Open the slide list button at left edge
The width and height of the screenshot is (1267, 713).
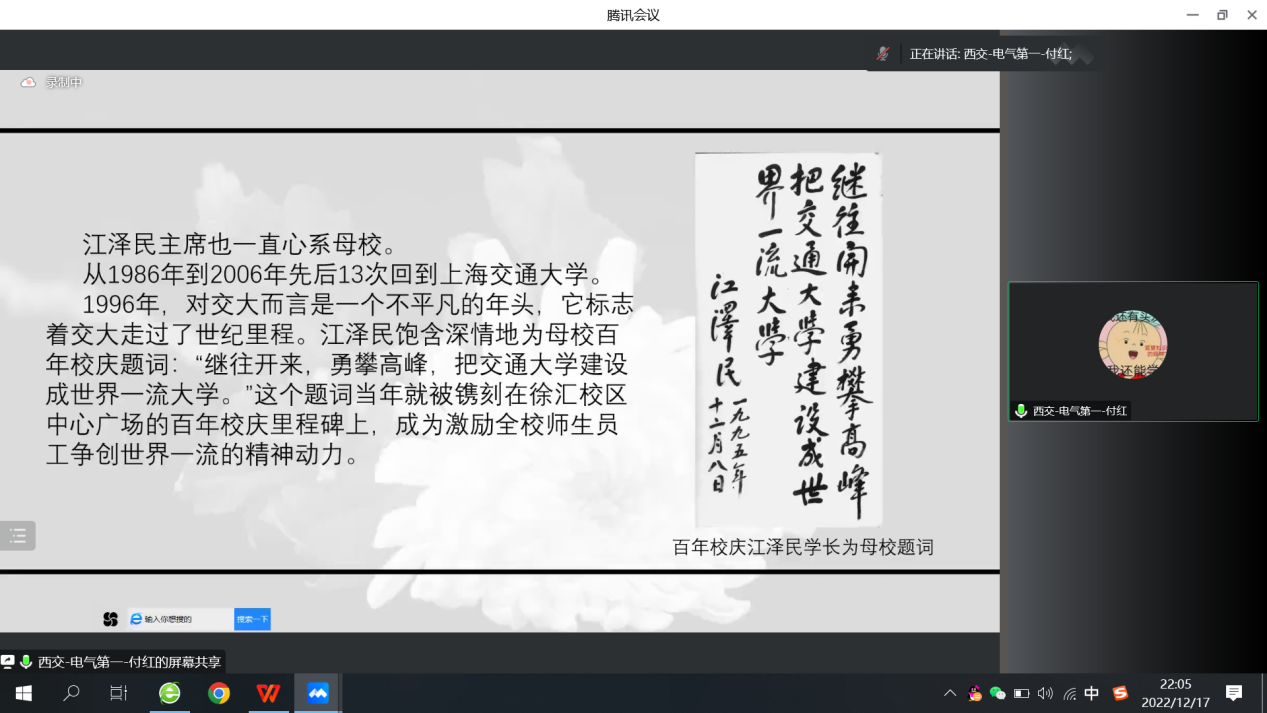pos(18,536)
